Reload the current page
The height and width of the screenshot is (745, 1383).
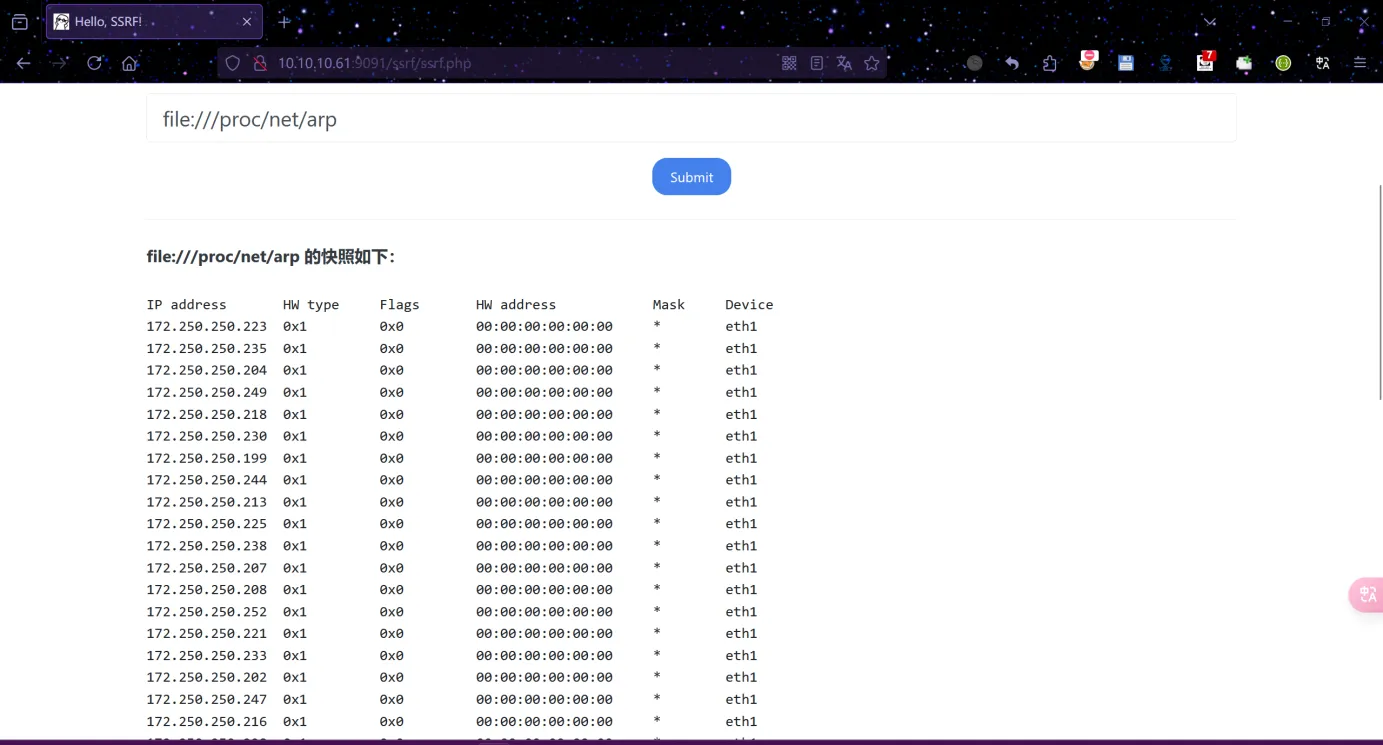[94, 63]
